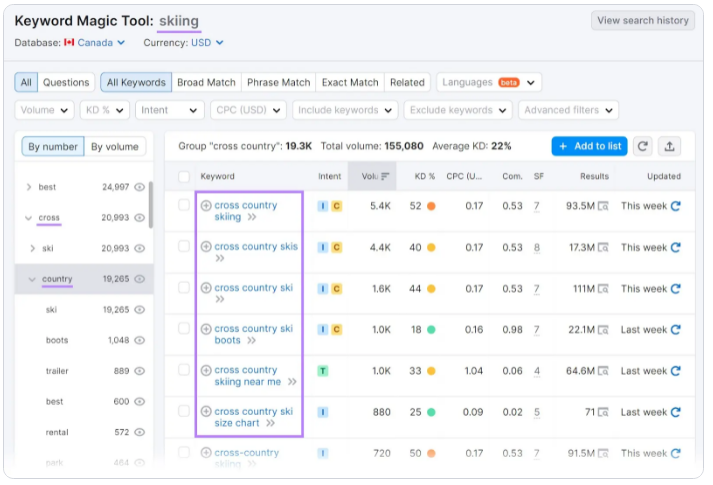Viewport: 713px width, 485px height.
Task: Open double-arrow icon after cross country skiing
Action: click(x=252, y=217)
